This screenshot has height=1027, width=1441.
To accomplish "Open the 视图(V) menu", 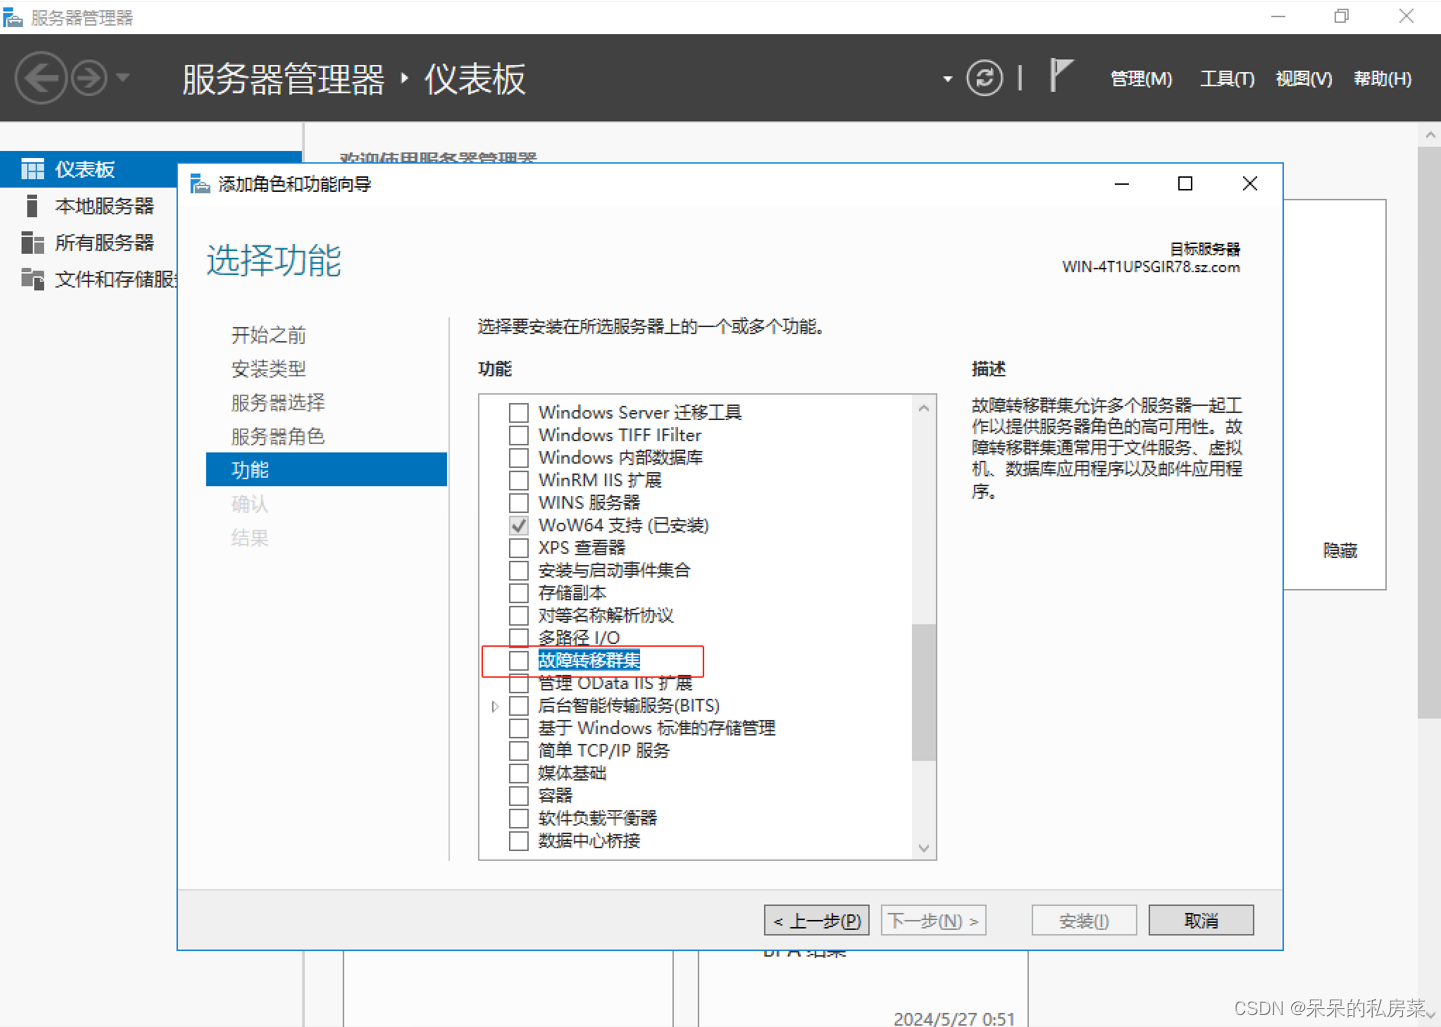I will point(1303,78).
